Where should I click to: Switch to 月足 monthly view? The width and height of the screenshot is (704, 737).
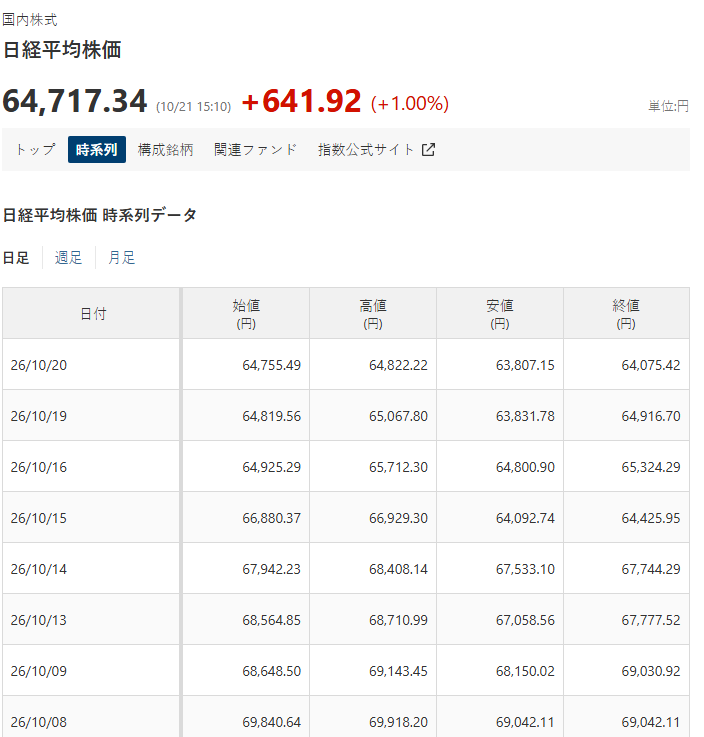pos(122,258)
